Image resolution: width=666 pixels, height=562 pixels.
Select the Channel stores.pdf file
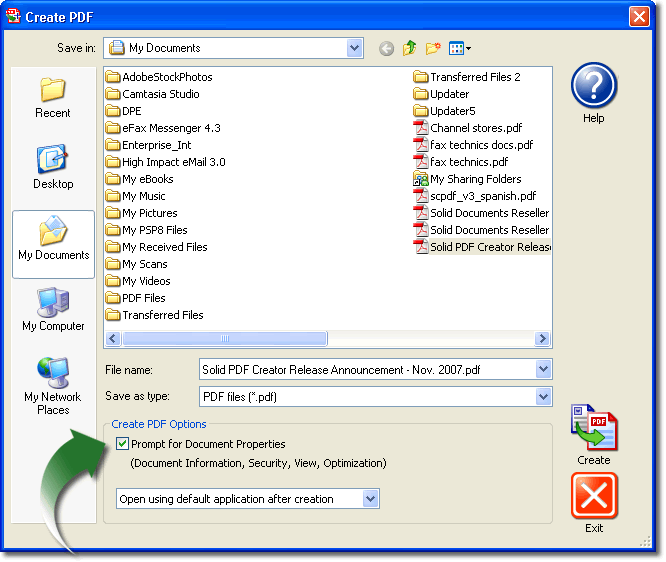tap(475, 128)
